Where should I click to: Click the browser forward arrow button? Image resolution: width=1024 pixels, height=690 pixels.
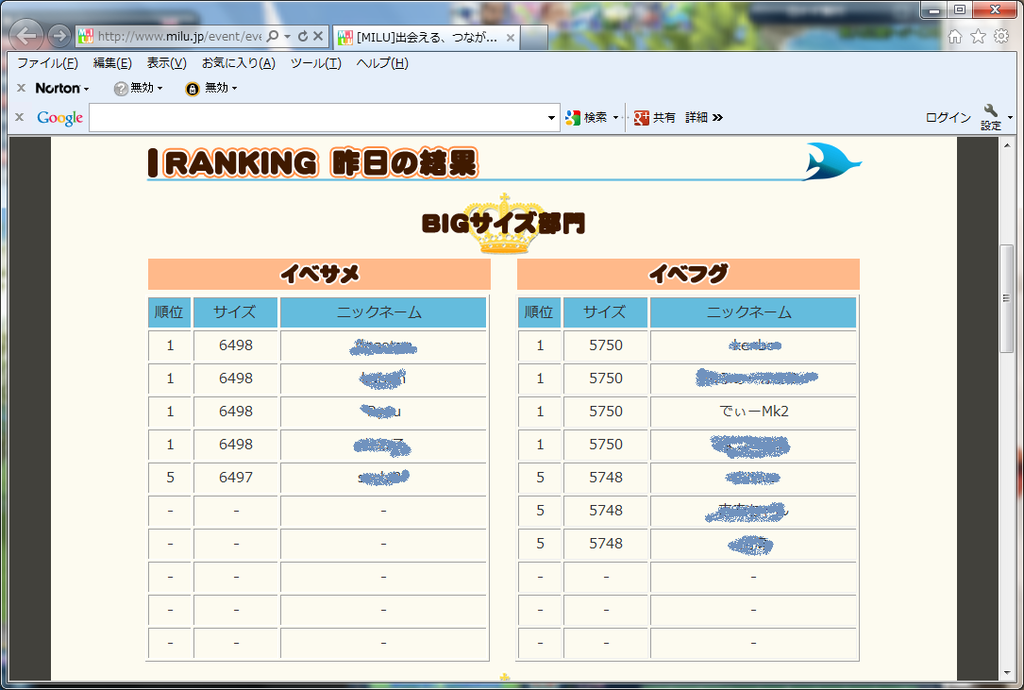pos(59,36)
